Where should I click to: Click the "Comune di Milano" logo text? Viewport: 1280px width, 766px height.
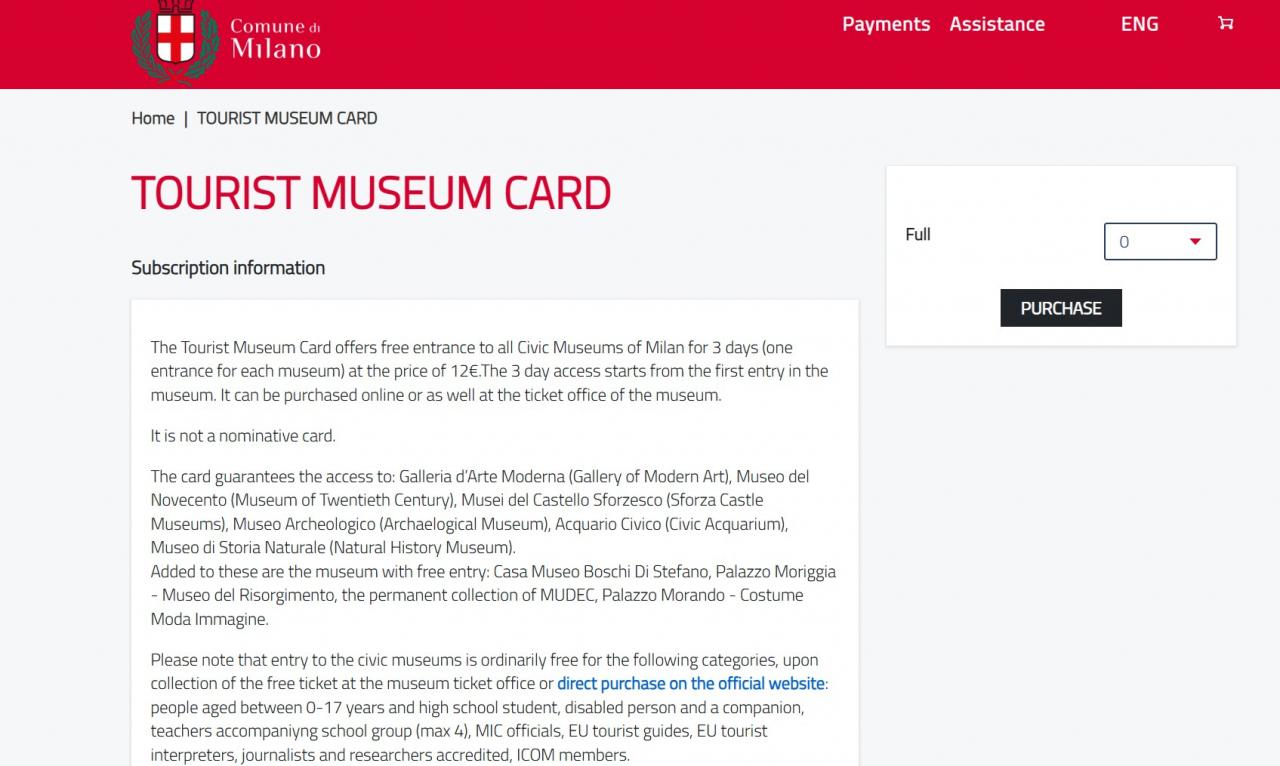pyautogui.click(x=275, y=39)
